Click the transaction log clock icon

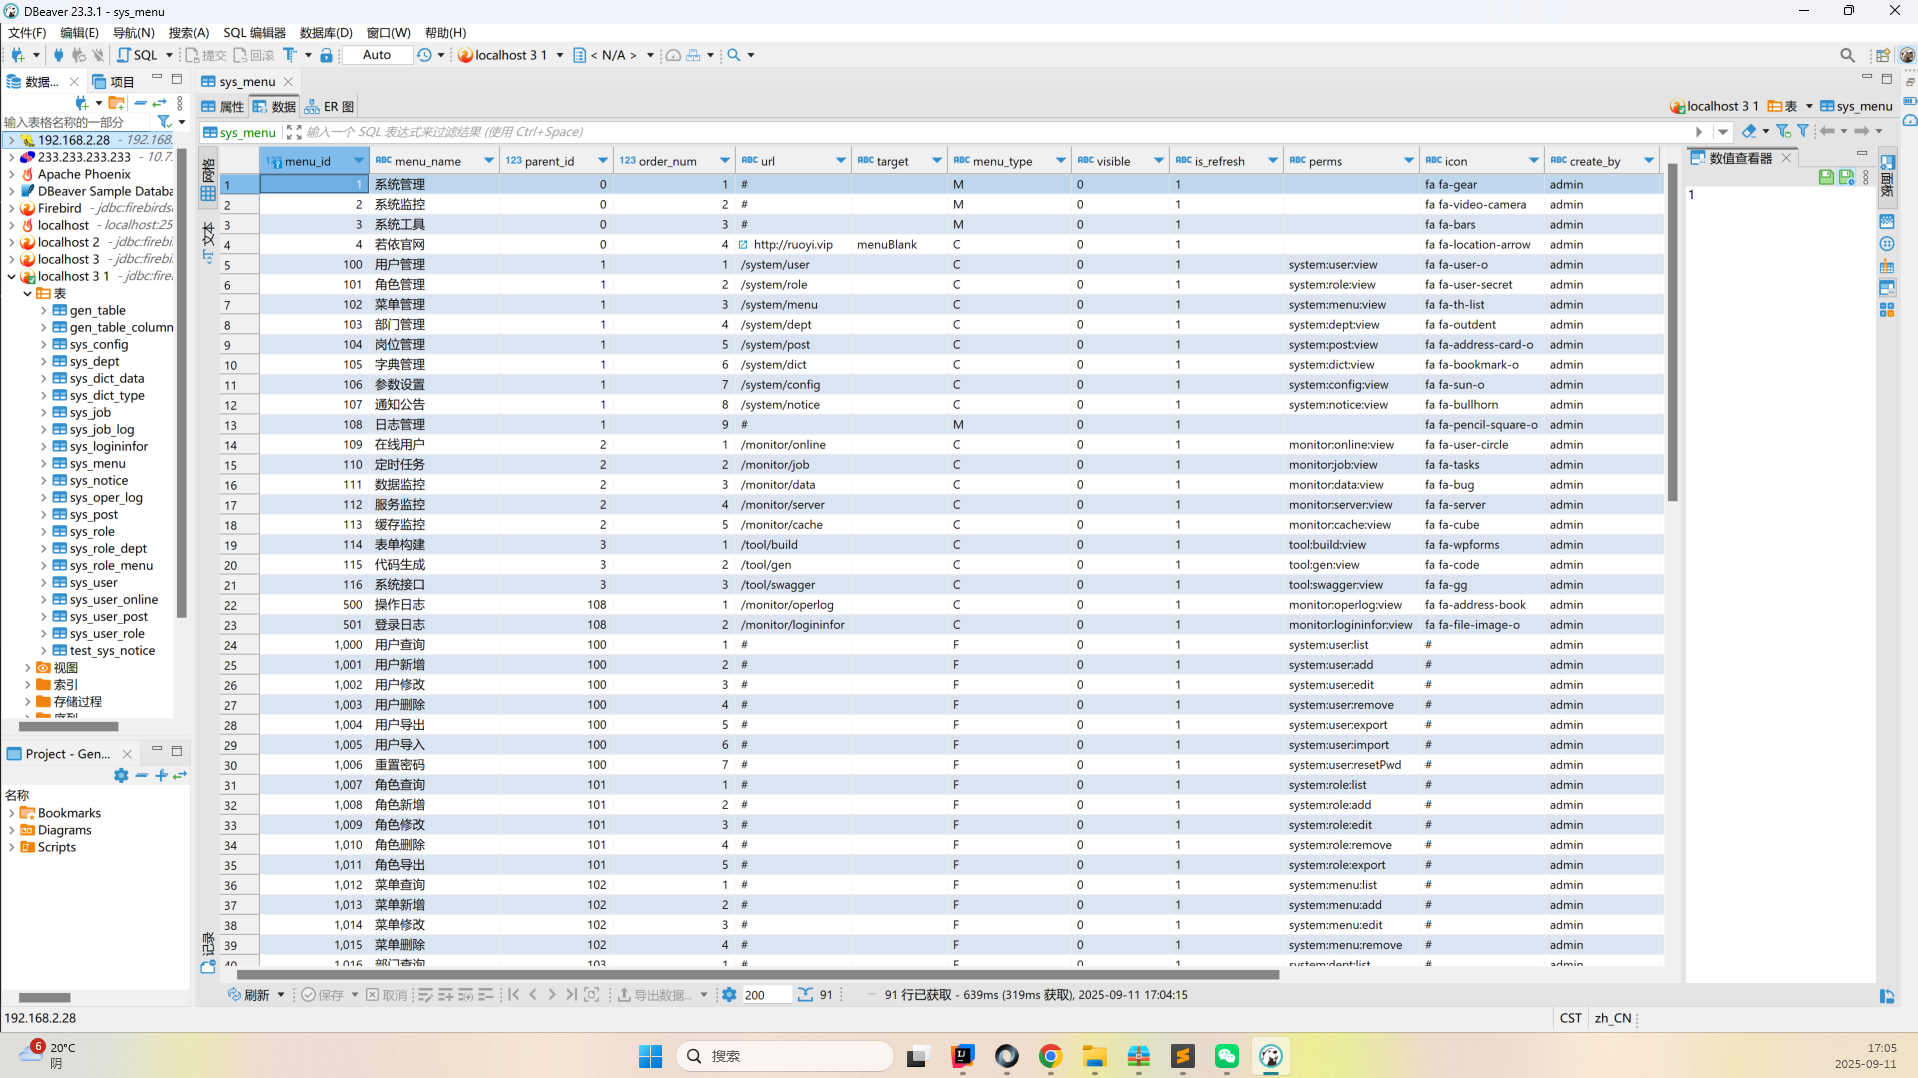tap(425, 55)
